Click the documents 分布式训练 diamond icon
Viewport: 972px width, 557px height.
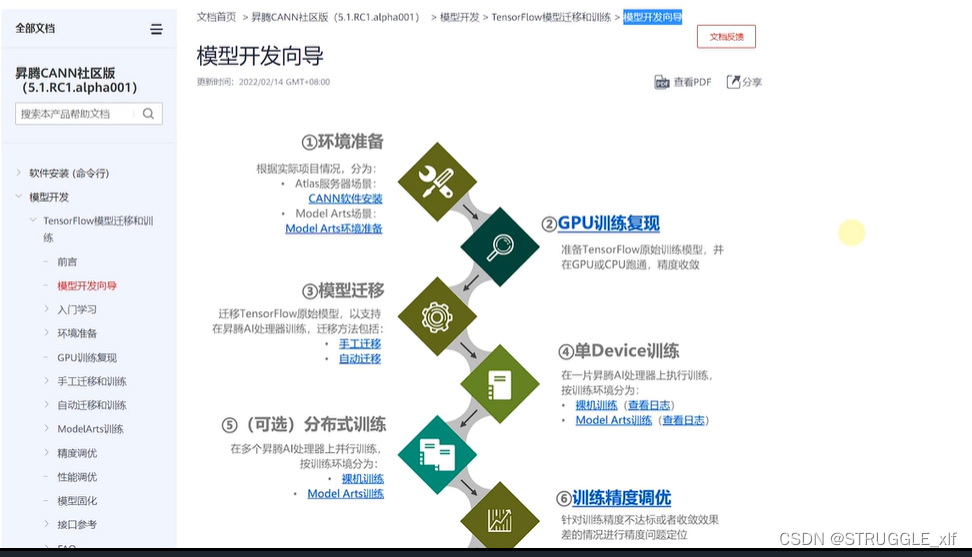coord(437,455)
